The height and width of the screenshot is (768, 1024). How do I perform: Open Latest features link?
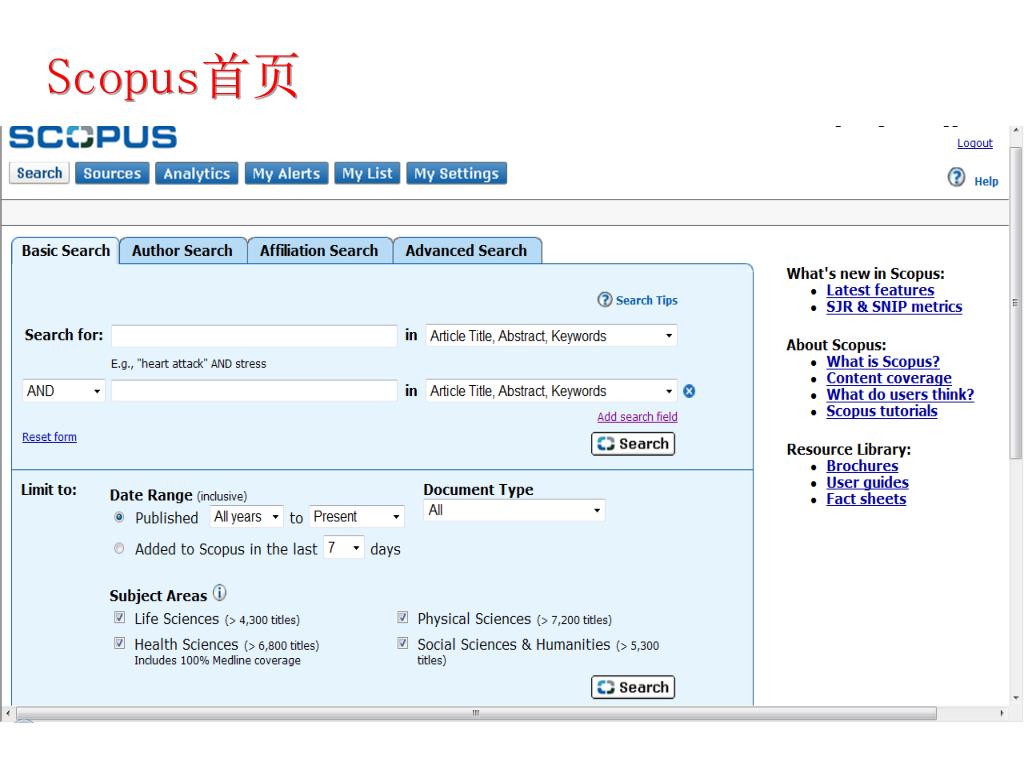click(x=880, y=290)
